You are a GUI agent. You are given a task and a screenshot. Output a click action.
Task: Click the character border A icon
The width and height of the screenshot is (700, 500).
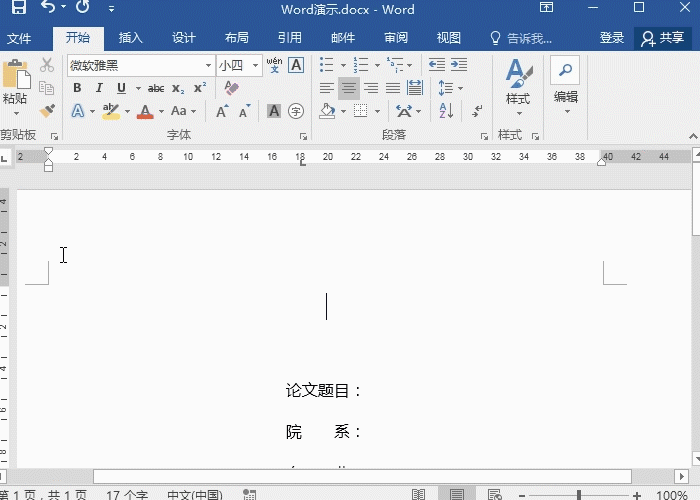click(296, 65)
